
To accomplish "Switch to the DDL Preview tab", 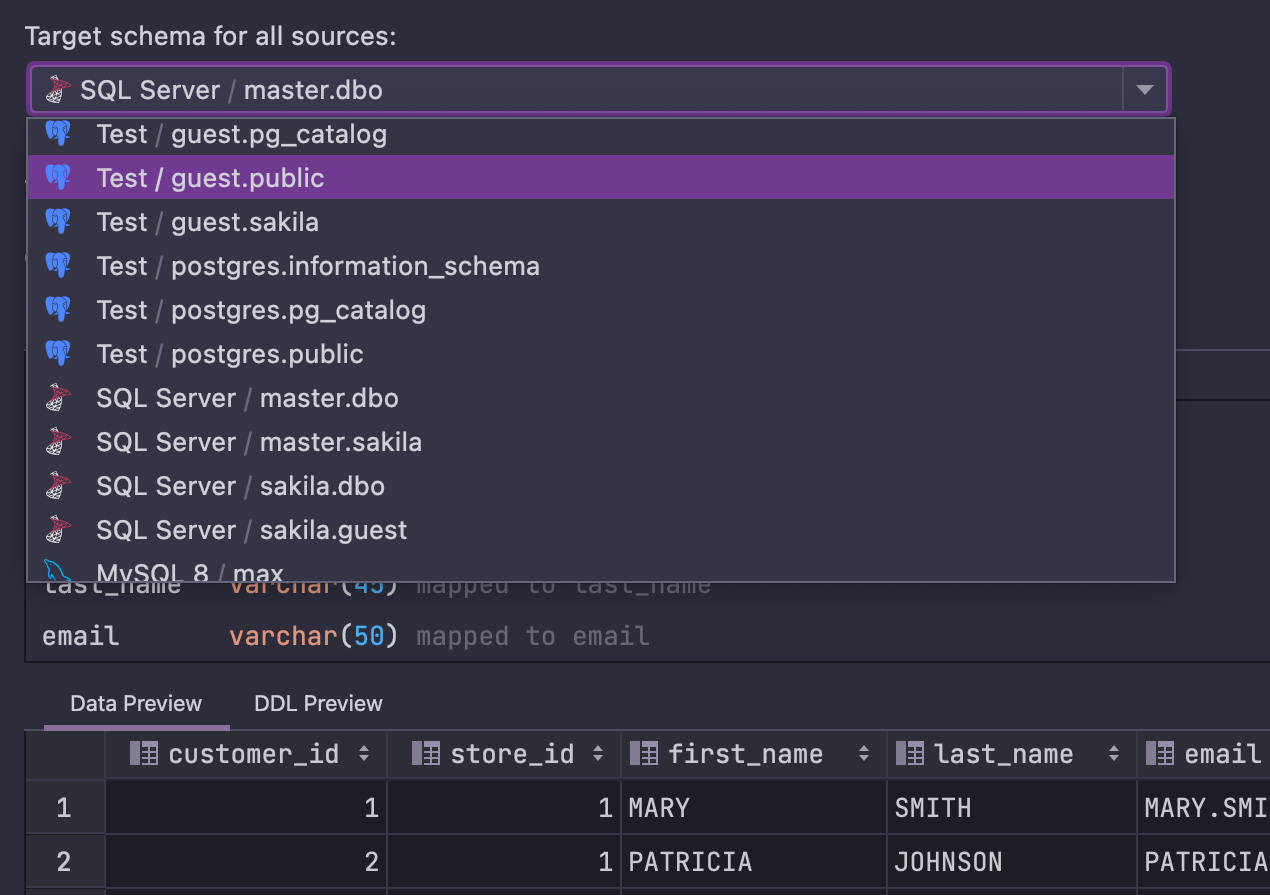I will 318,703.
